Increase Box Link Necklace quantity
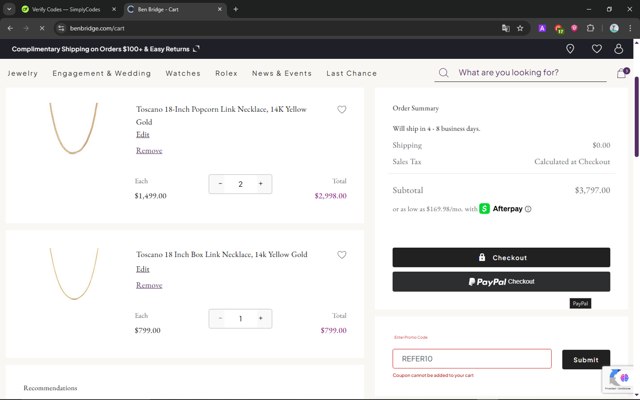This screenshot has height=400, width=640. coord(260,318)
